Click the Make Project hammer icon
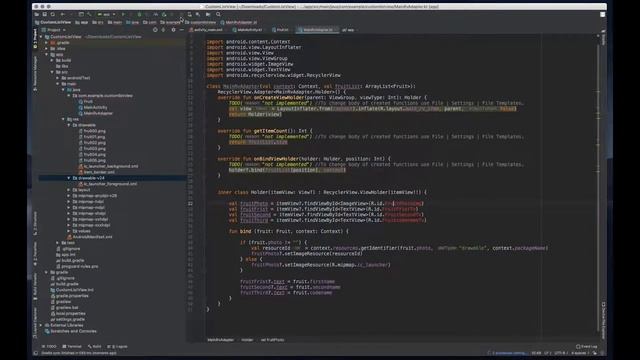Image resolution: width=640 pixels, height=360 pixels. 89,14
